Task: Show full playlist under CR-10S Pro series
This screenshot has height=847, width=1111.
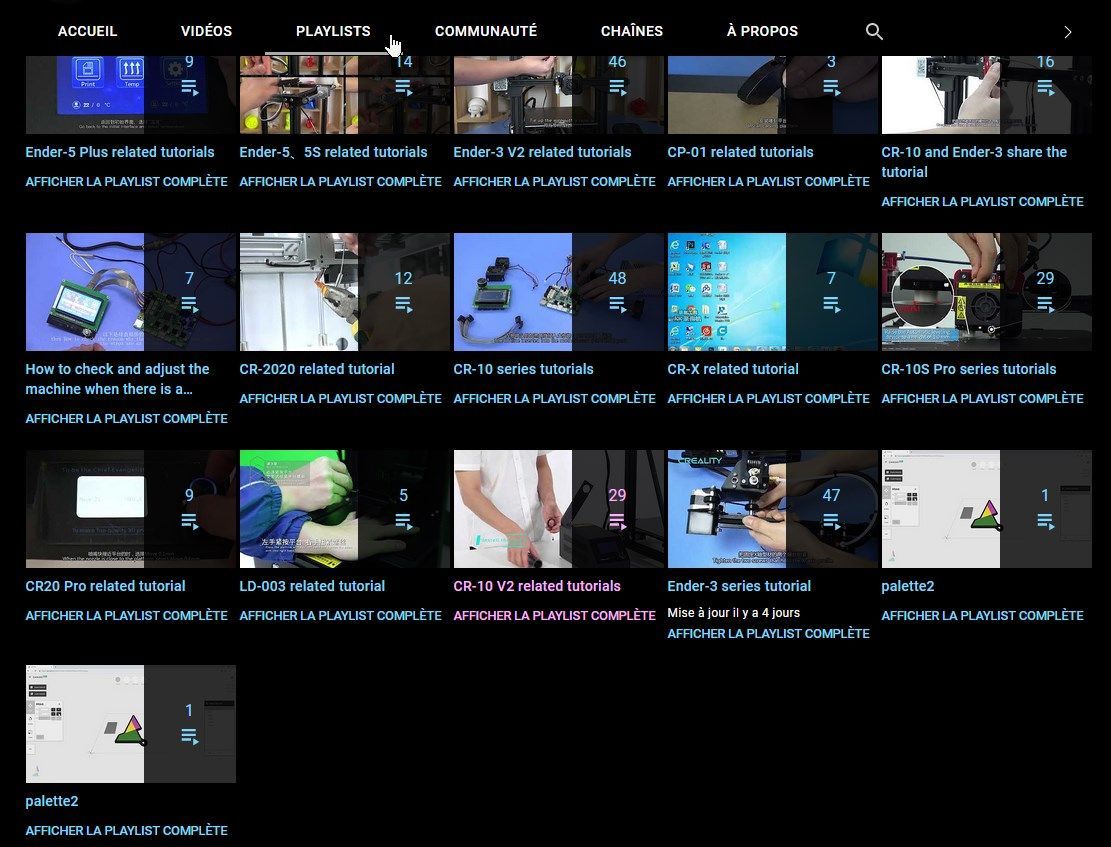Action: (x=982, y=398)
